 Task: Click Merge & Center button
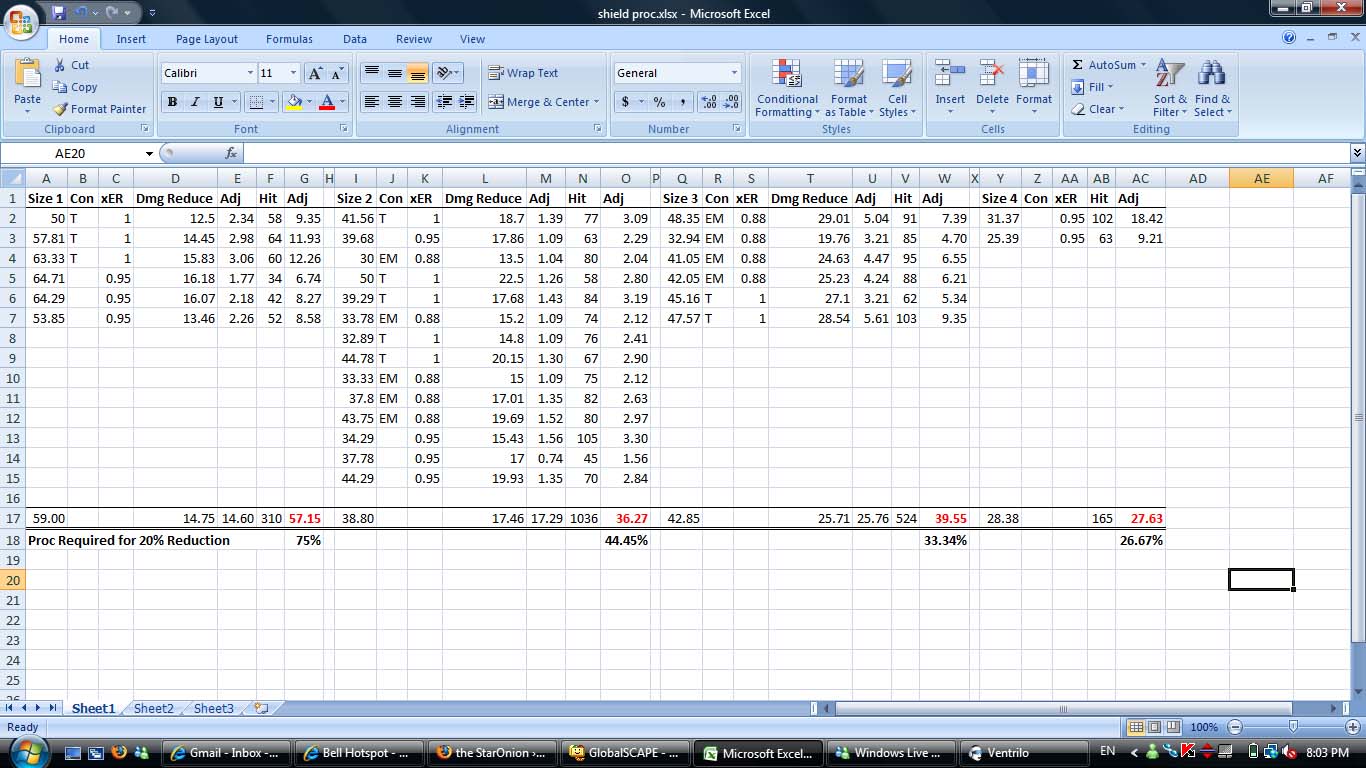coord(543,102)
